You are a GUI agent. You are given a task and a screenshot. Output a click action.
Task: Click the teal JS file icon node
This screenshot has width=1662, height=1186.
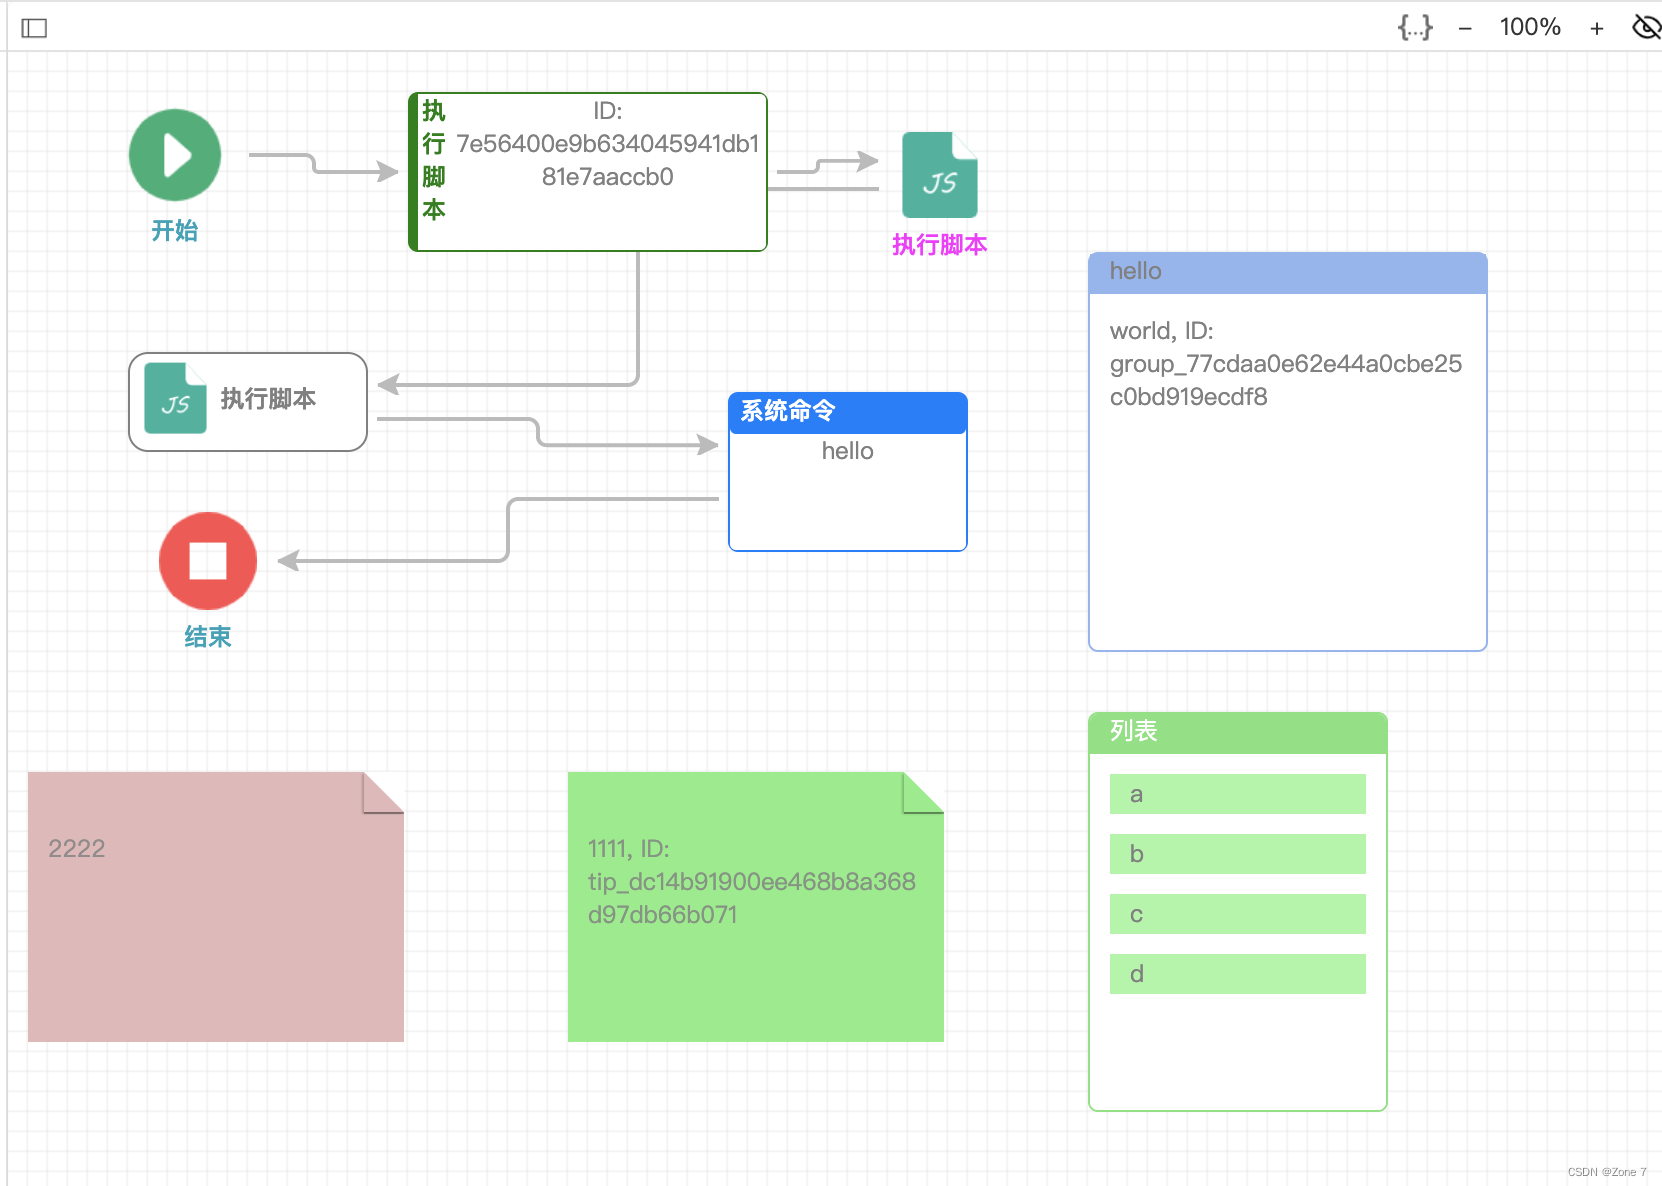[x=940, y=175]
